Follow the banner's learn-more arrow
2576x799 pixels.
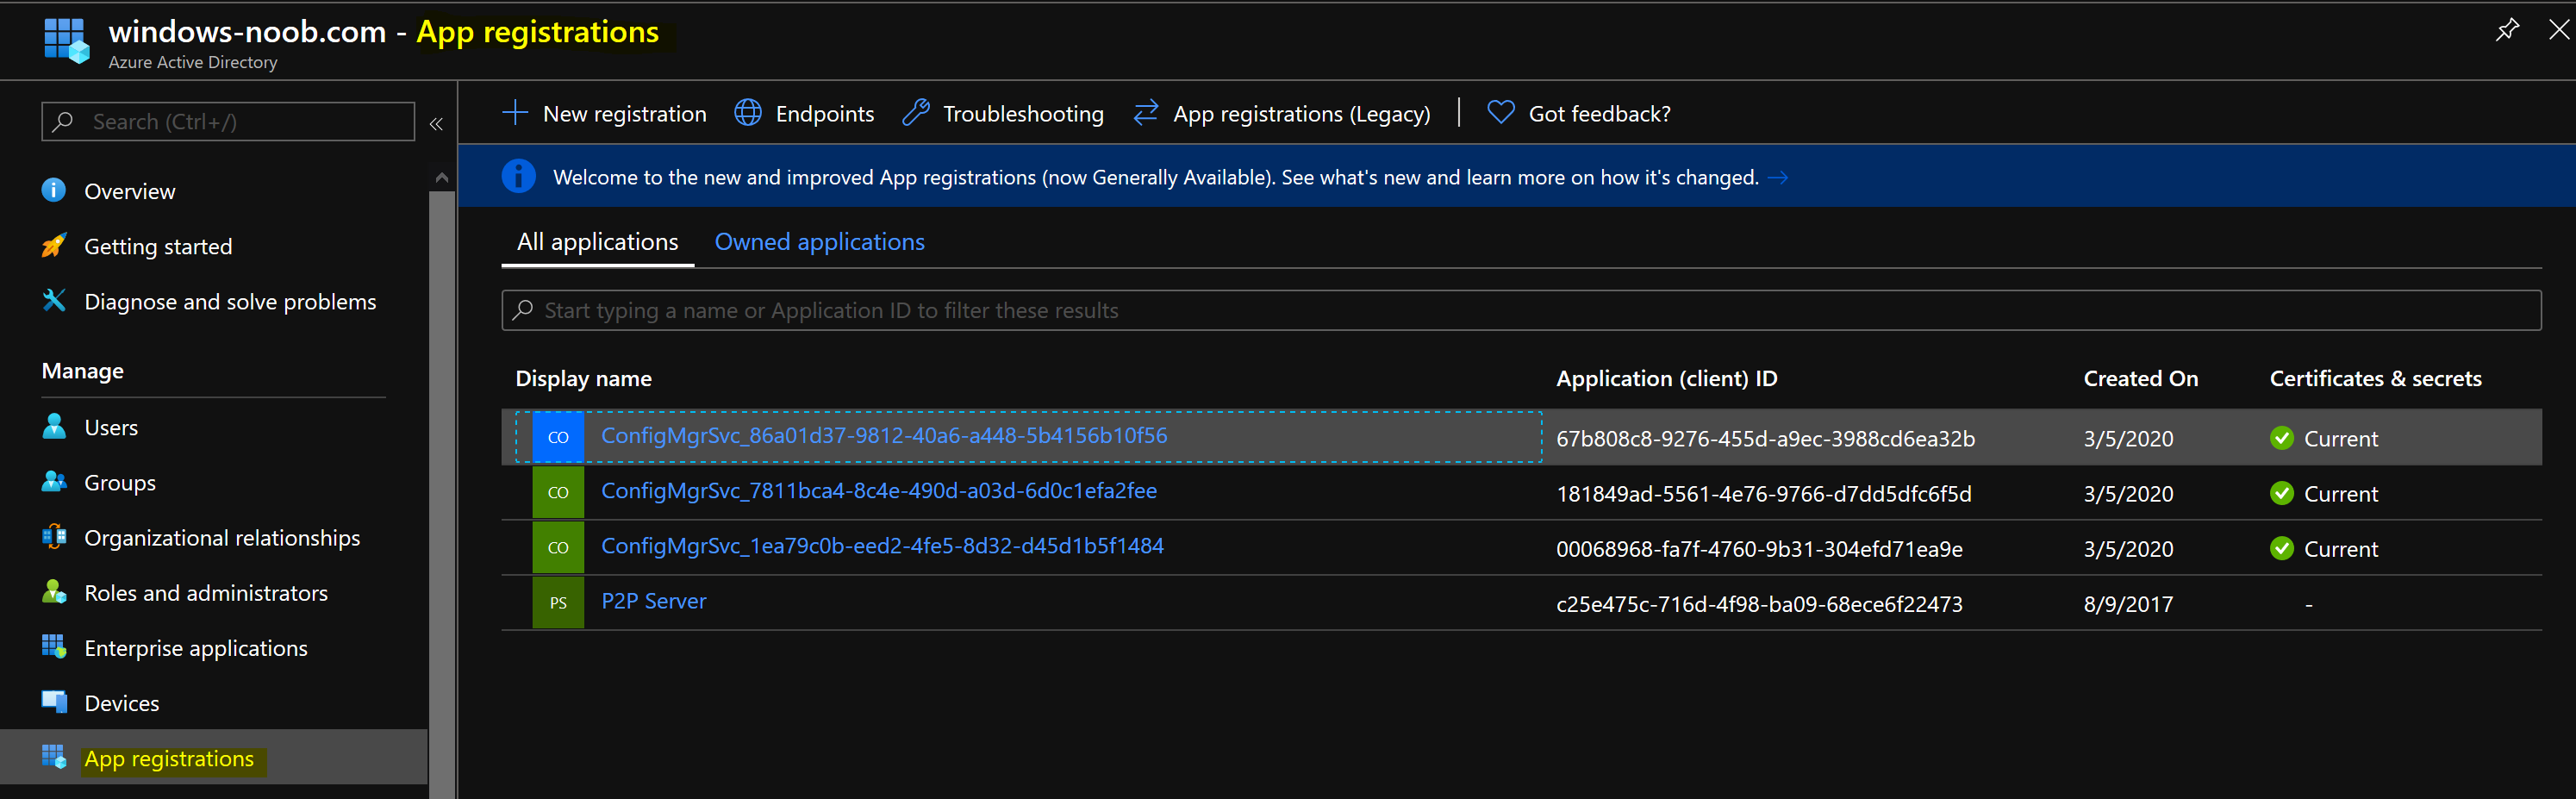[1778, 177]
